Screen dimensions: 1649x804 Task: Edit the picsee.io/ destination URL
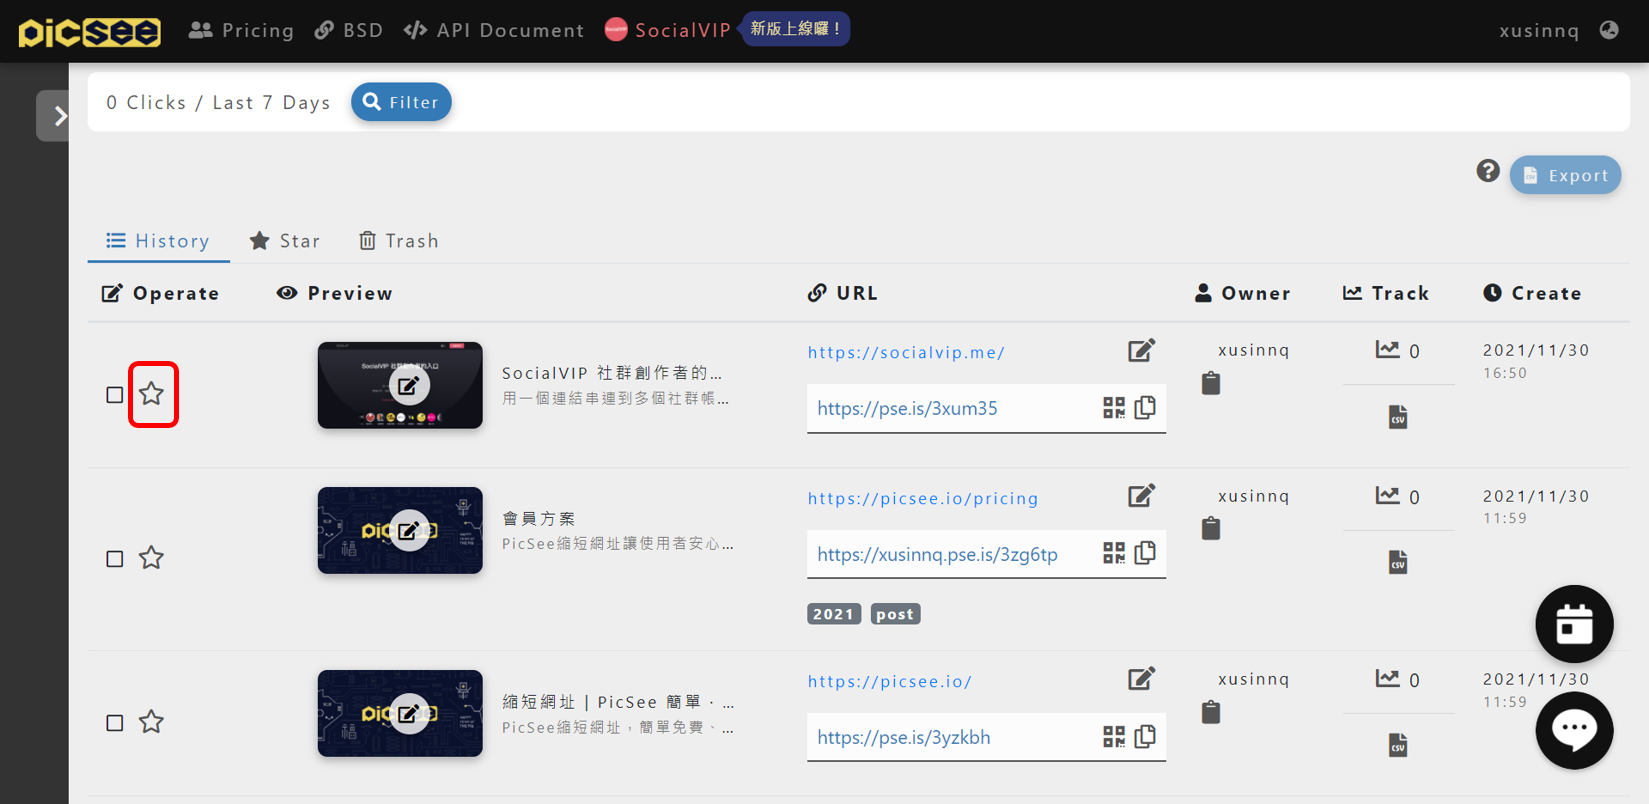pyautogui.click(x=1141, y=679)
